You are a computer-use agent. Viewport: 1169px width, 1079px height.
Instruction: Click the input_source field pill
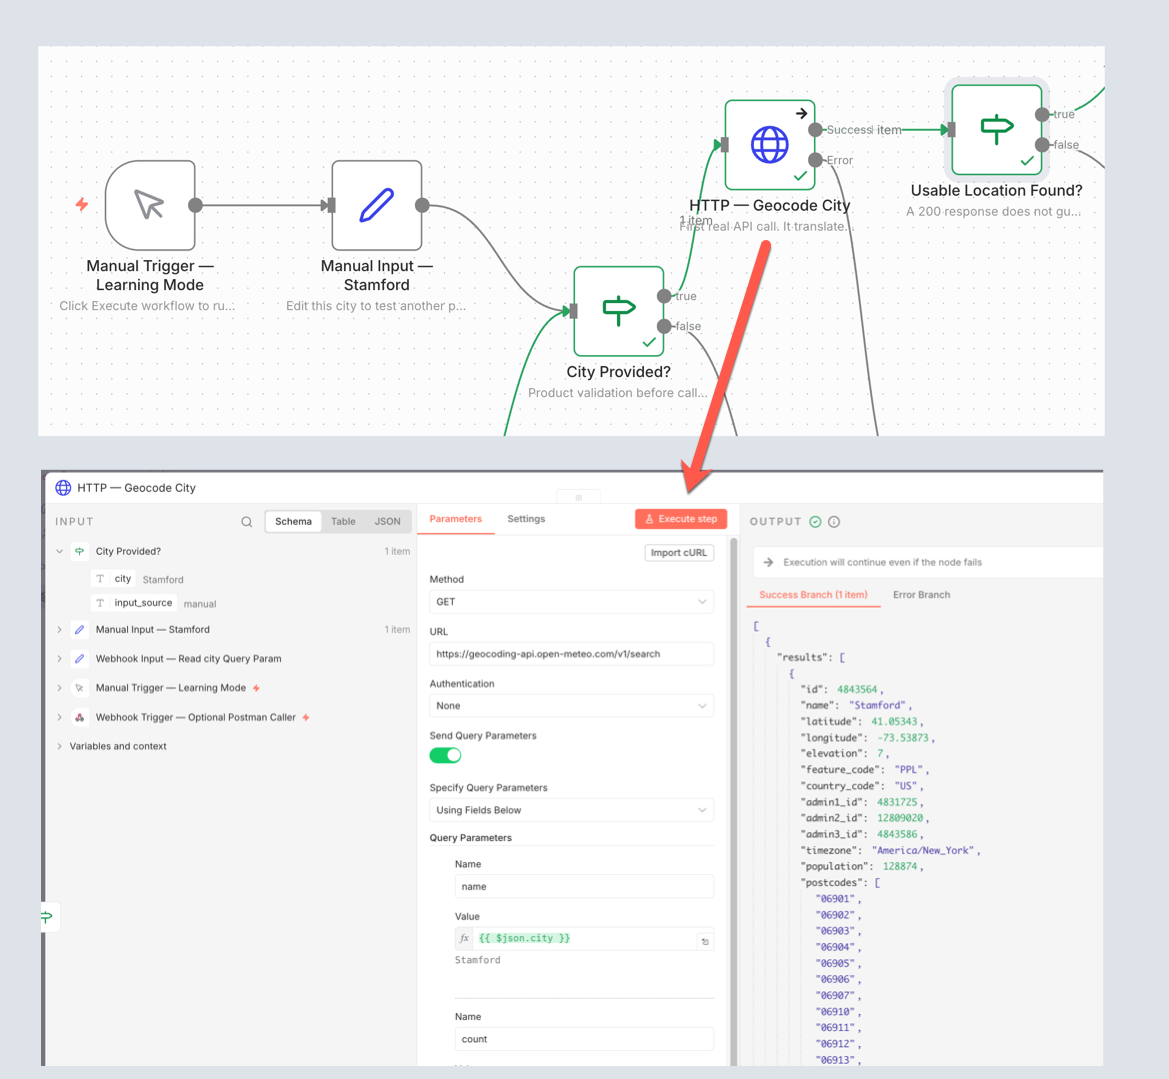[133, 603]
